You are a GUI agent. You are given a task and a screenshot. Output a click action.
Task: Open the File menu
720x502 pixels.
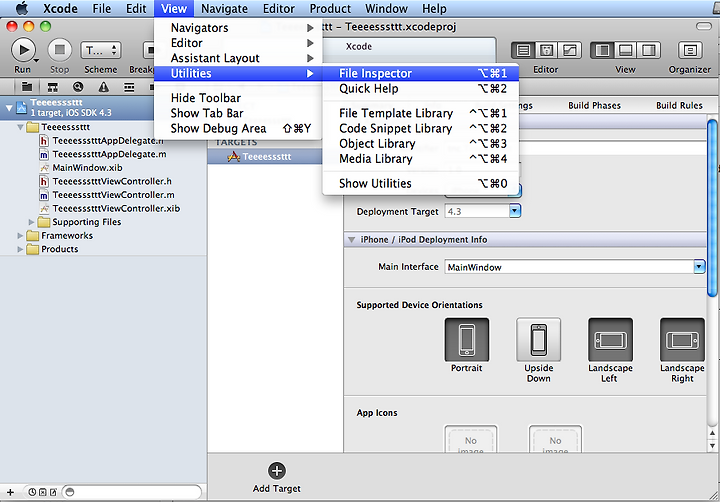101,9
